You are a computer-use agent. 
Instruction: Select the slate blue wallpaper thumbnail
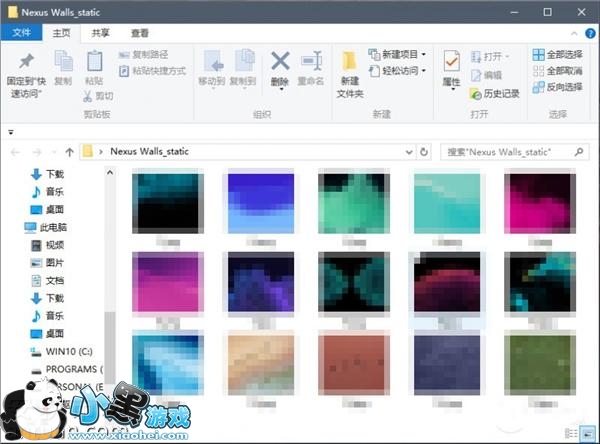coord(447,365)
